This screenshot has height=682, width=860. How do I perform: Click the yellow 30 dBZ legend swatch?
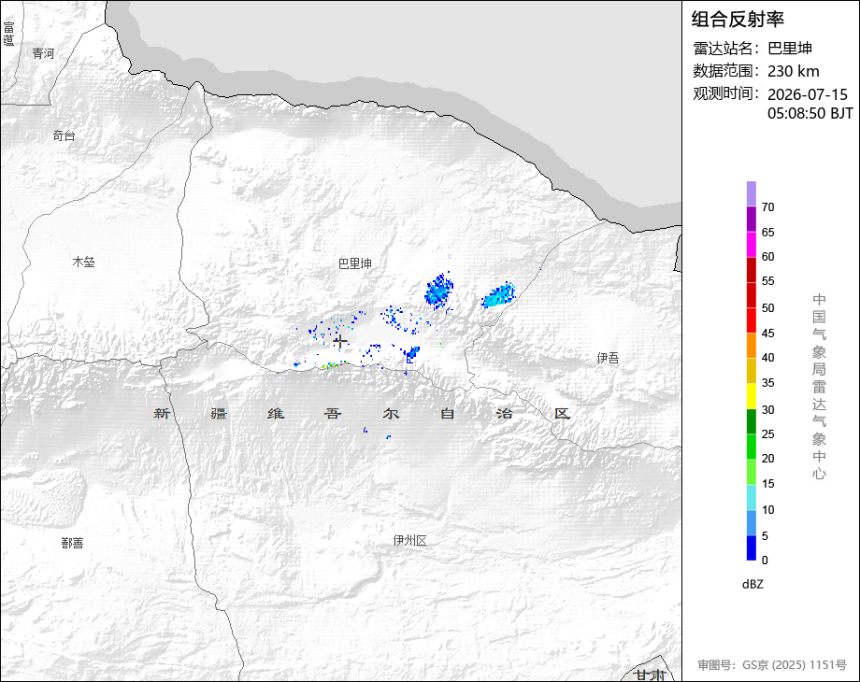coord(751,396)
